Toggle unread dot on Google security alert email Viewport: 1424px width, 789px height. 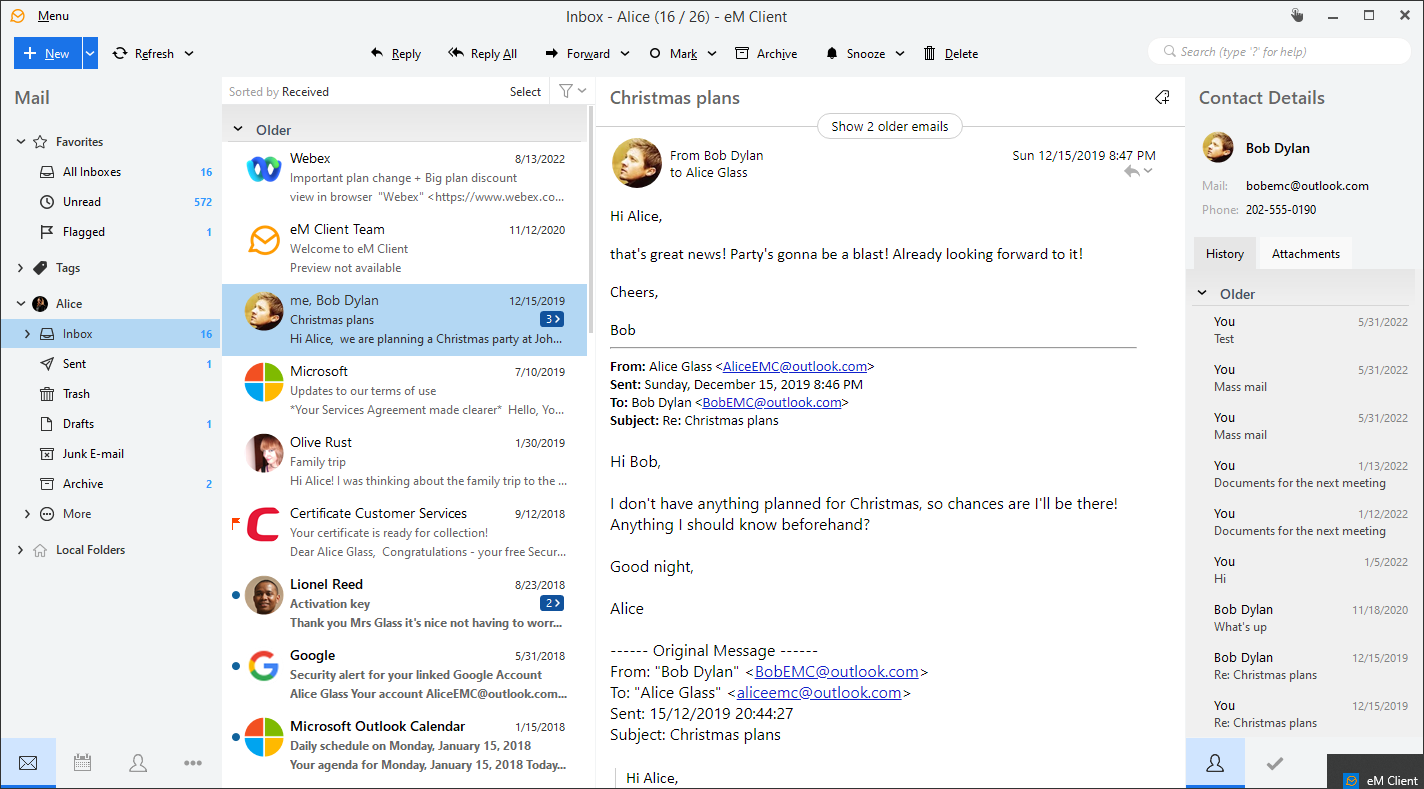pyautogui.click(x=235, y=666)
